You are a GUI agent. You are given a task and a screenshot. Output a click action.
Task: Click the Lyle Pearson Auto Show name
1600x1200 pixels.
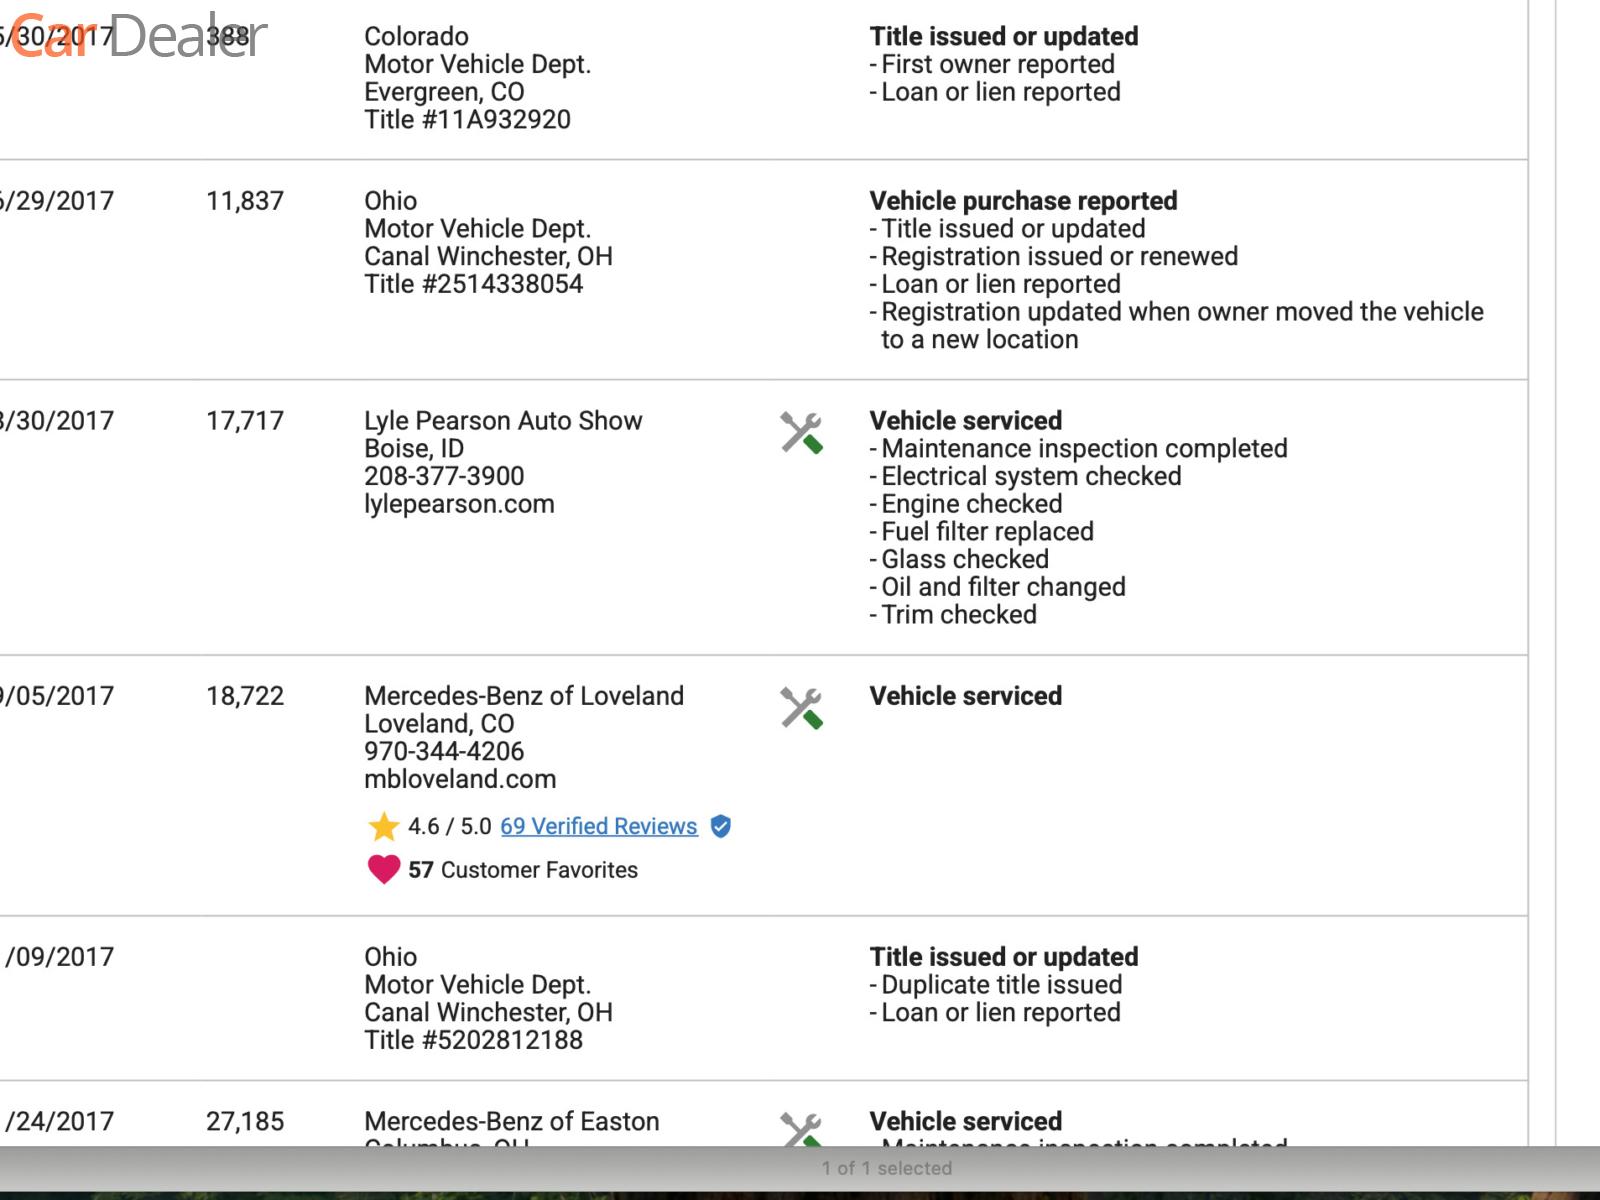click(503, 421)
